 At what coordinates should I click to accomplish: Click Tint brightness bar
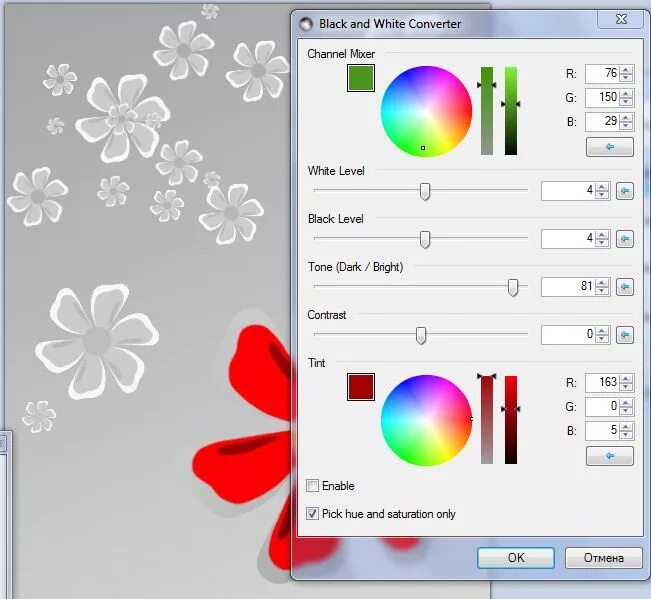point(511,420)
